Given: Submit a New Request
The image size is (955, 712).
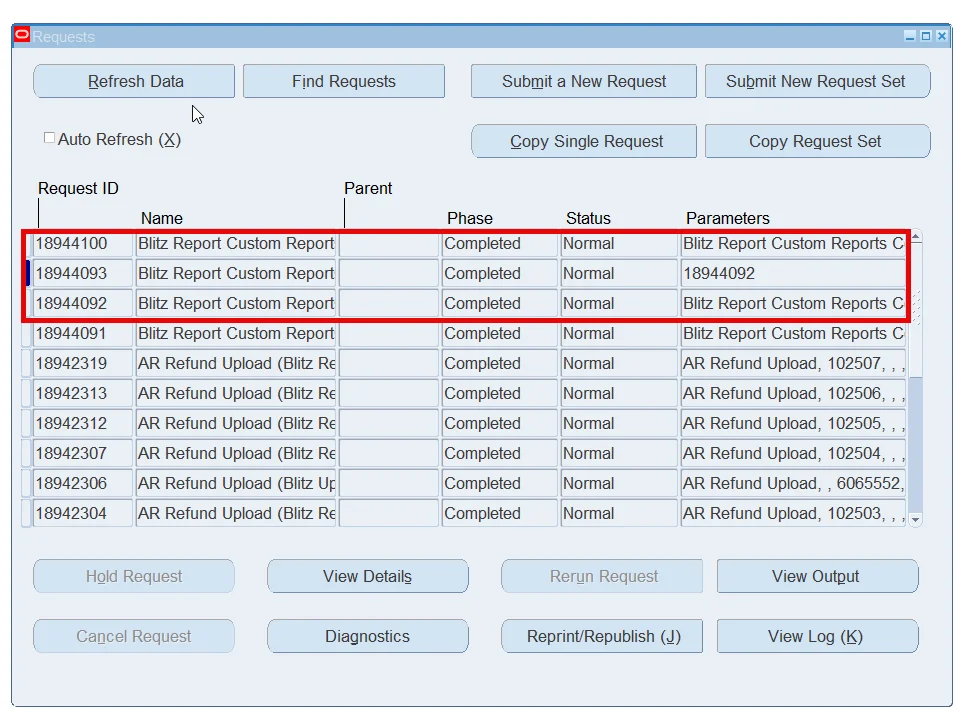Looking at the screenshot, I should 583,81.
